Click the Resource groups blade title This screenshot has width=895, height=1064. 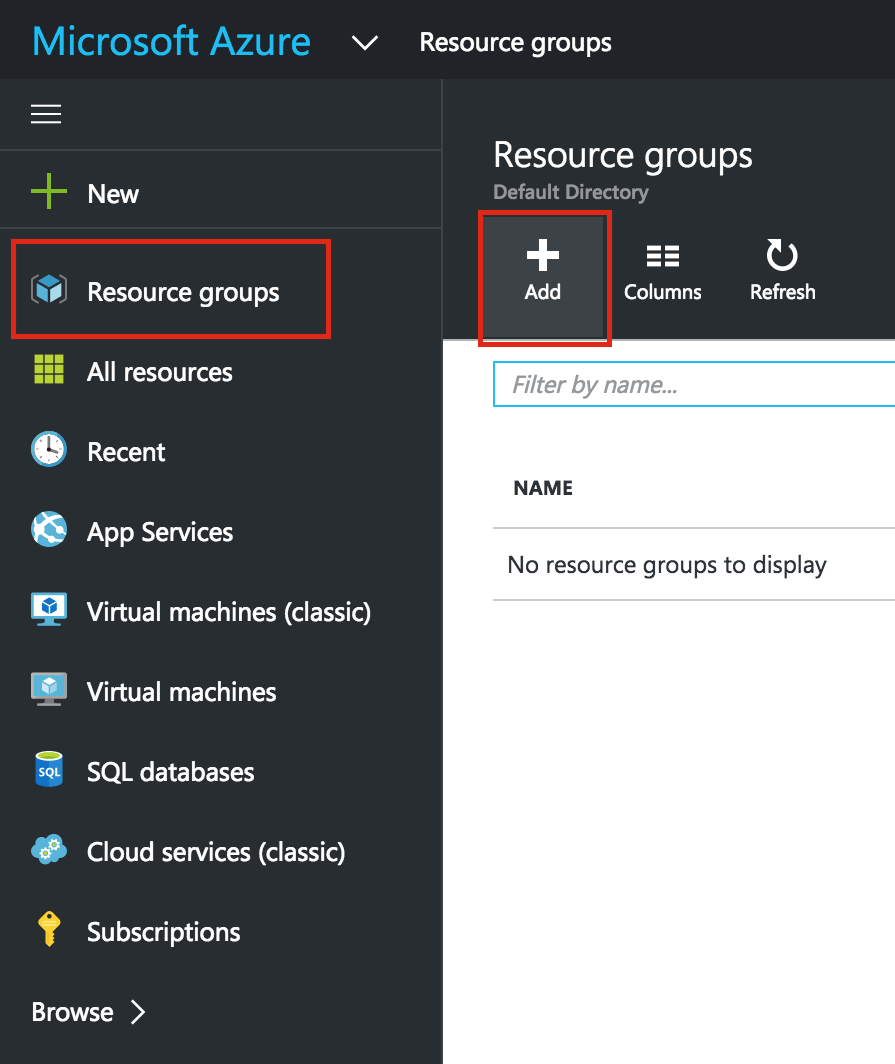click(x=622, y=155)
